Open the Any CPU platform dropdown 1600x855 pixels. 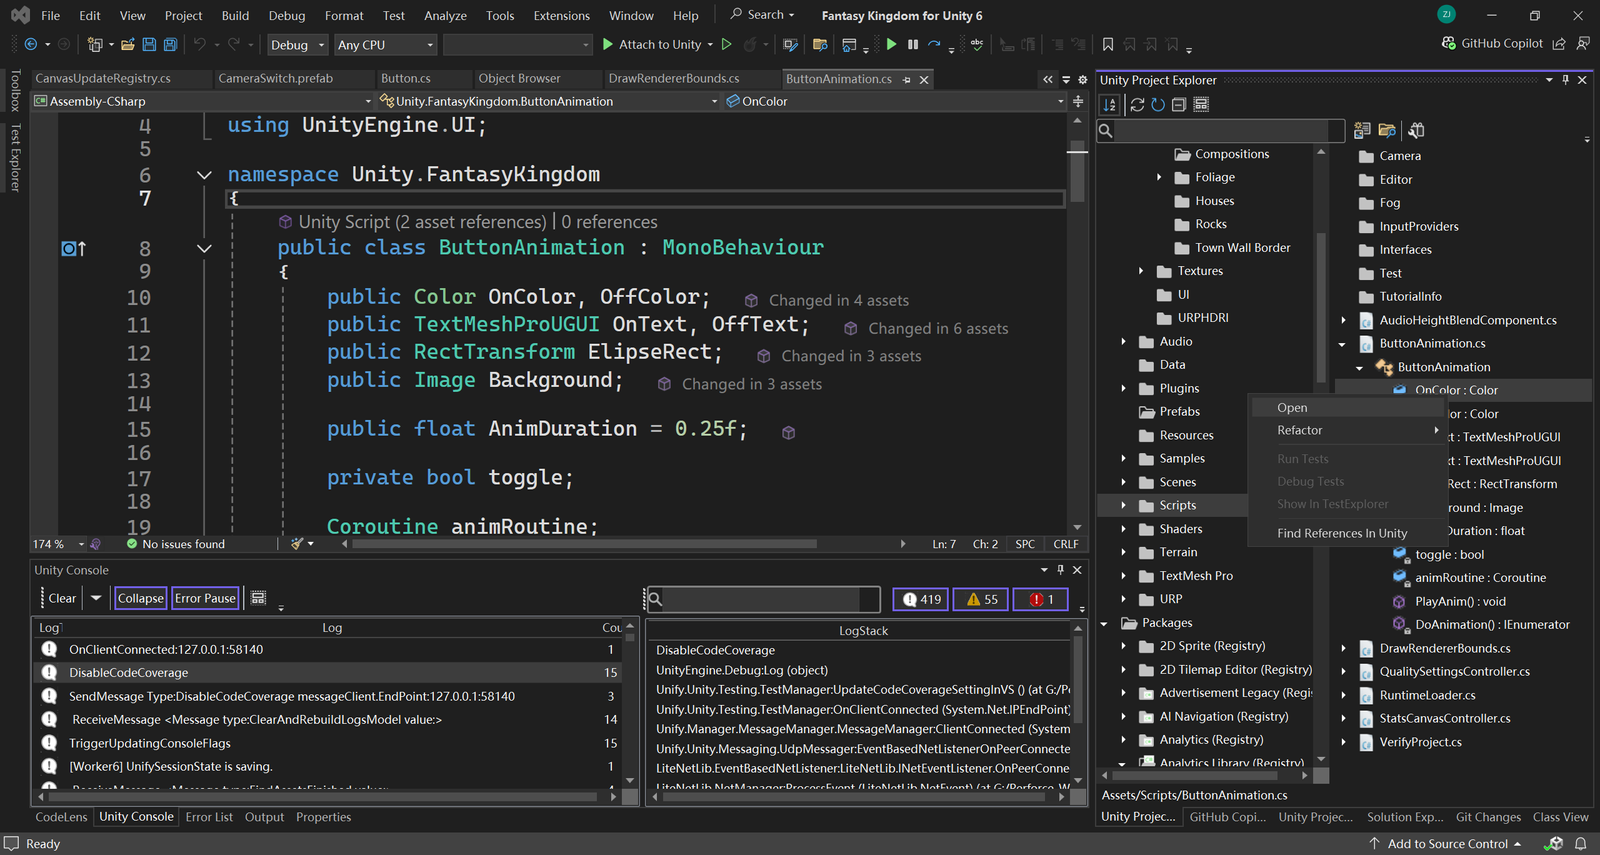(x=385, y=45)
